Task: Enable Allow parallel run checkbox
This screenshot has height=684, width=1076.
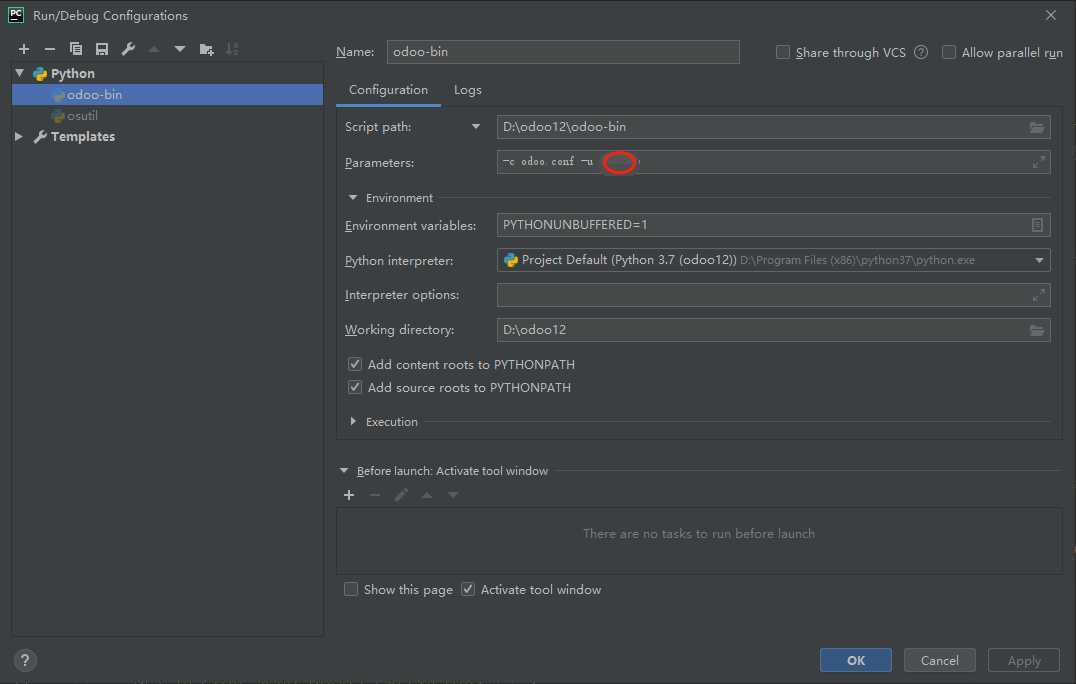Action: point(948,52)
